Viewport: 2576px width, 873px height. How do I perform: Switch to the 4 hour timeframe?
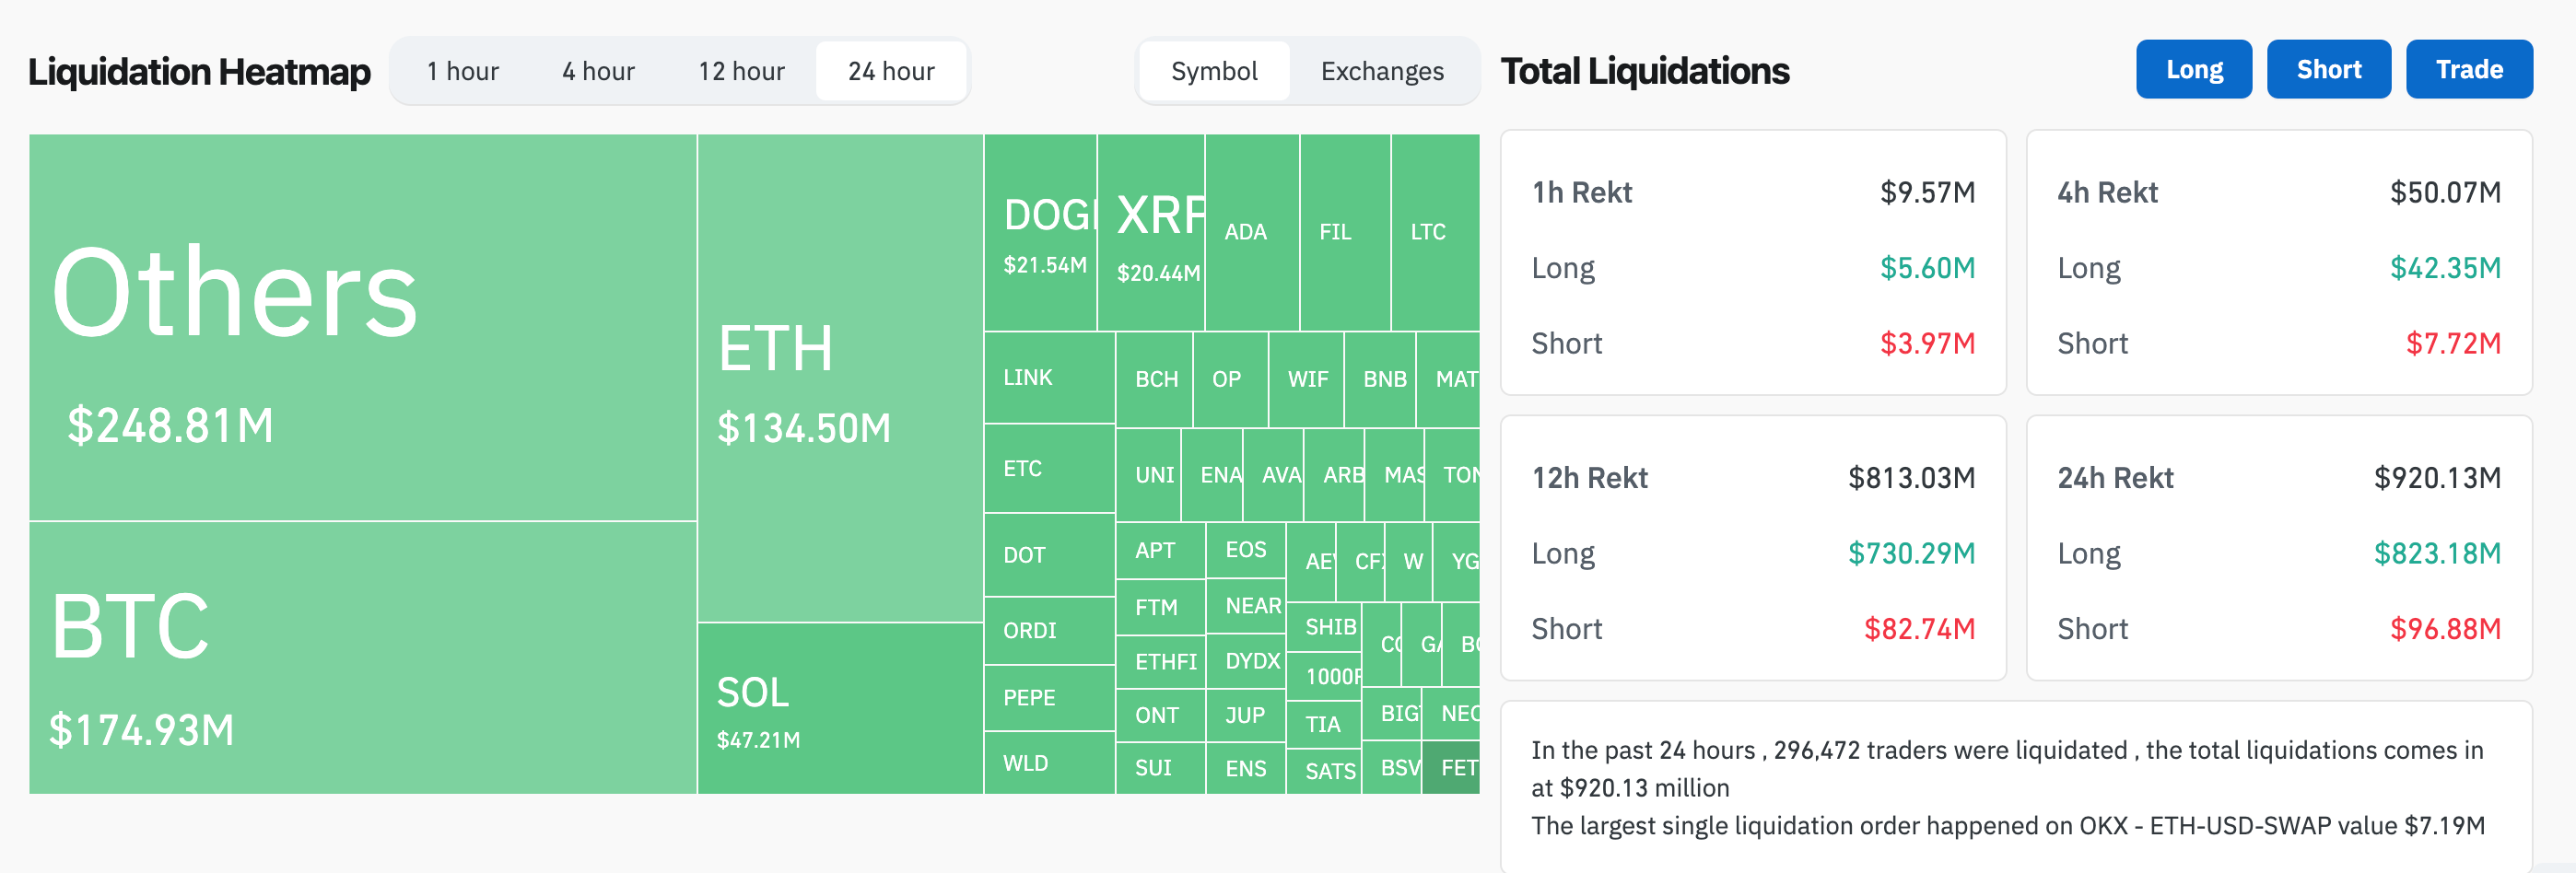click(x=598, y=71)
